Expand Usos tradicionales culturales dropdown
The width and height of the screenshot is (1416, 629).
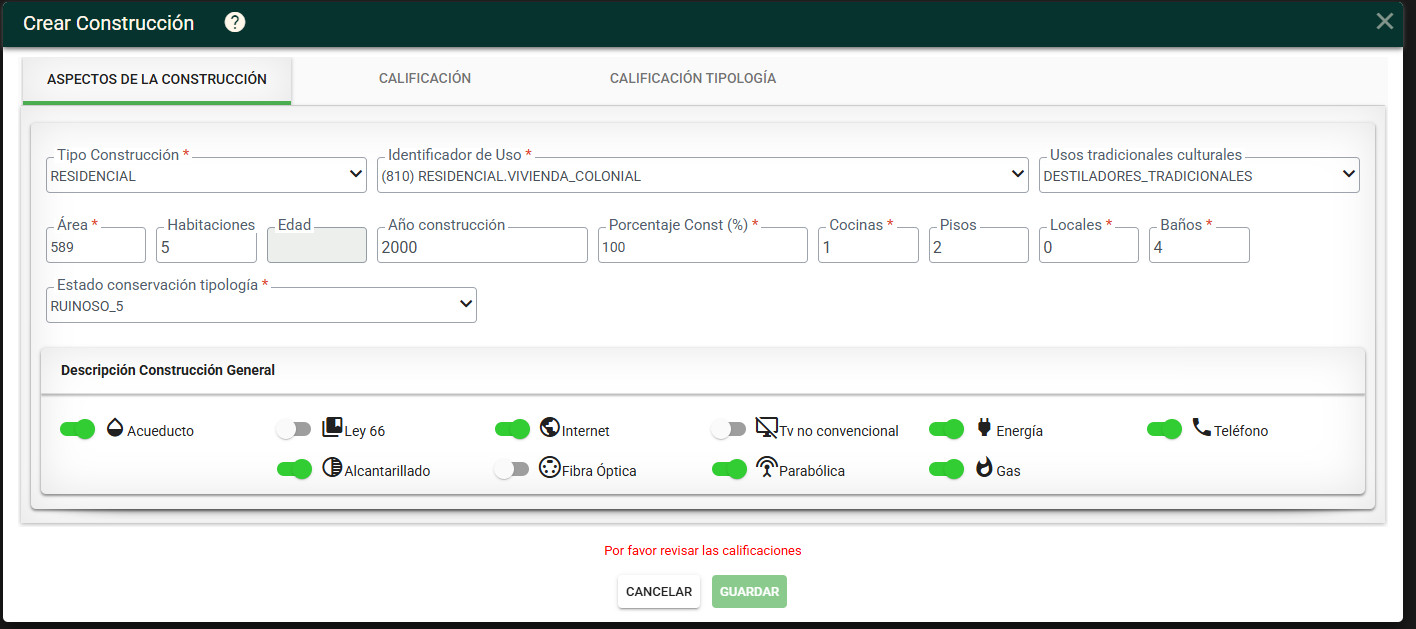[x=1199, y=175]
